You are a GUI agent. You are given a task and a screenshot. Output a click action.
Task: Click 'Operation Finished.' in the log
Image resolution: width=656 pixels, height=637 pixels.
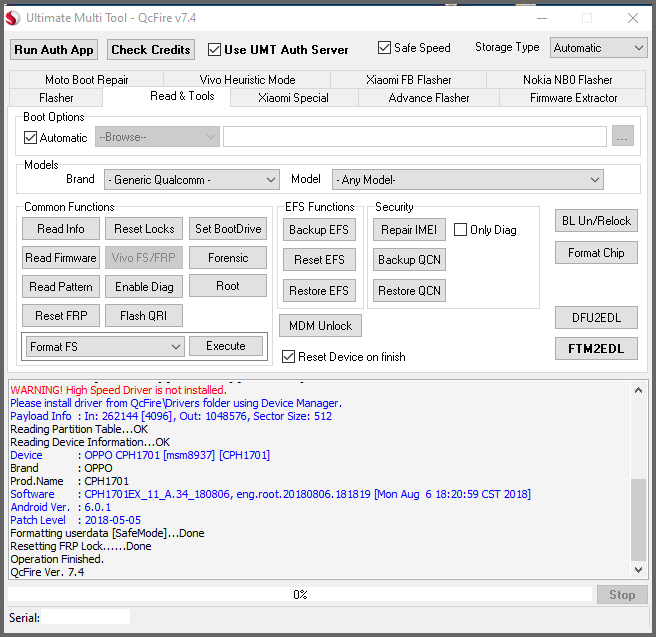point(57,559)
